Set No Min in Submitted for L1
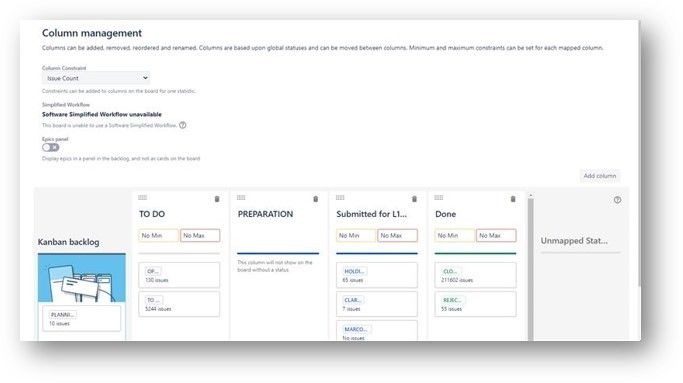 coord(356,235)
